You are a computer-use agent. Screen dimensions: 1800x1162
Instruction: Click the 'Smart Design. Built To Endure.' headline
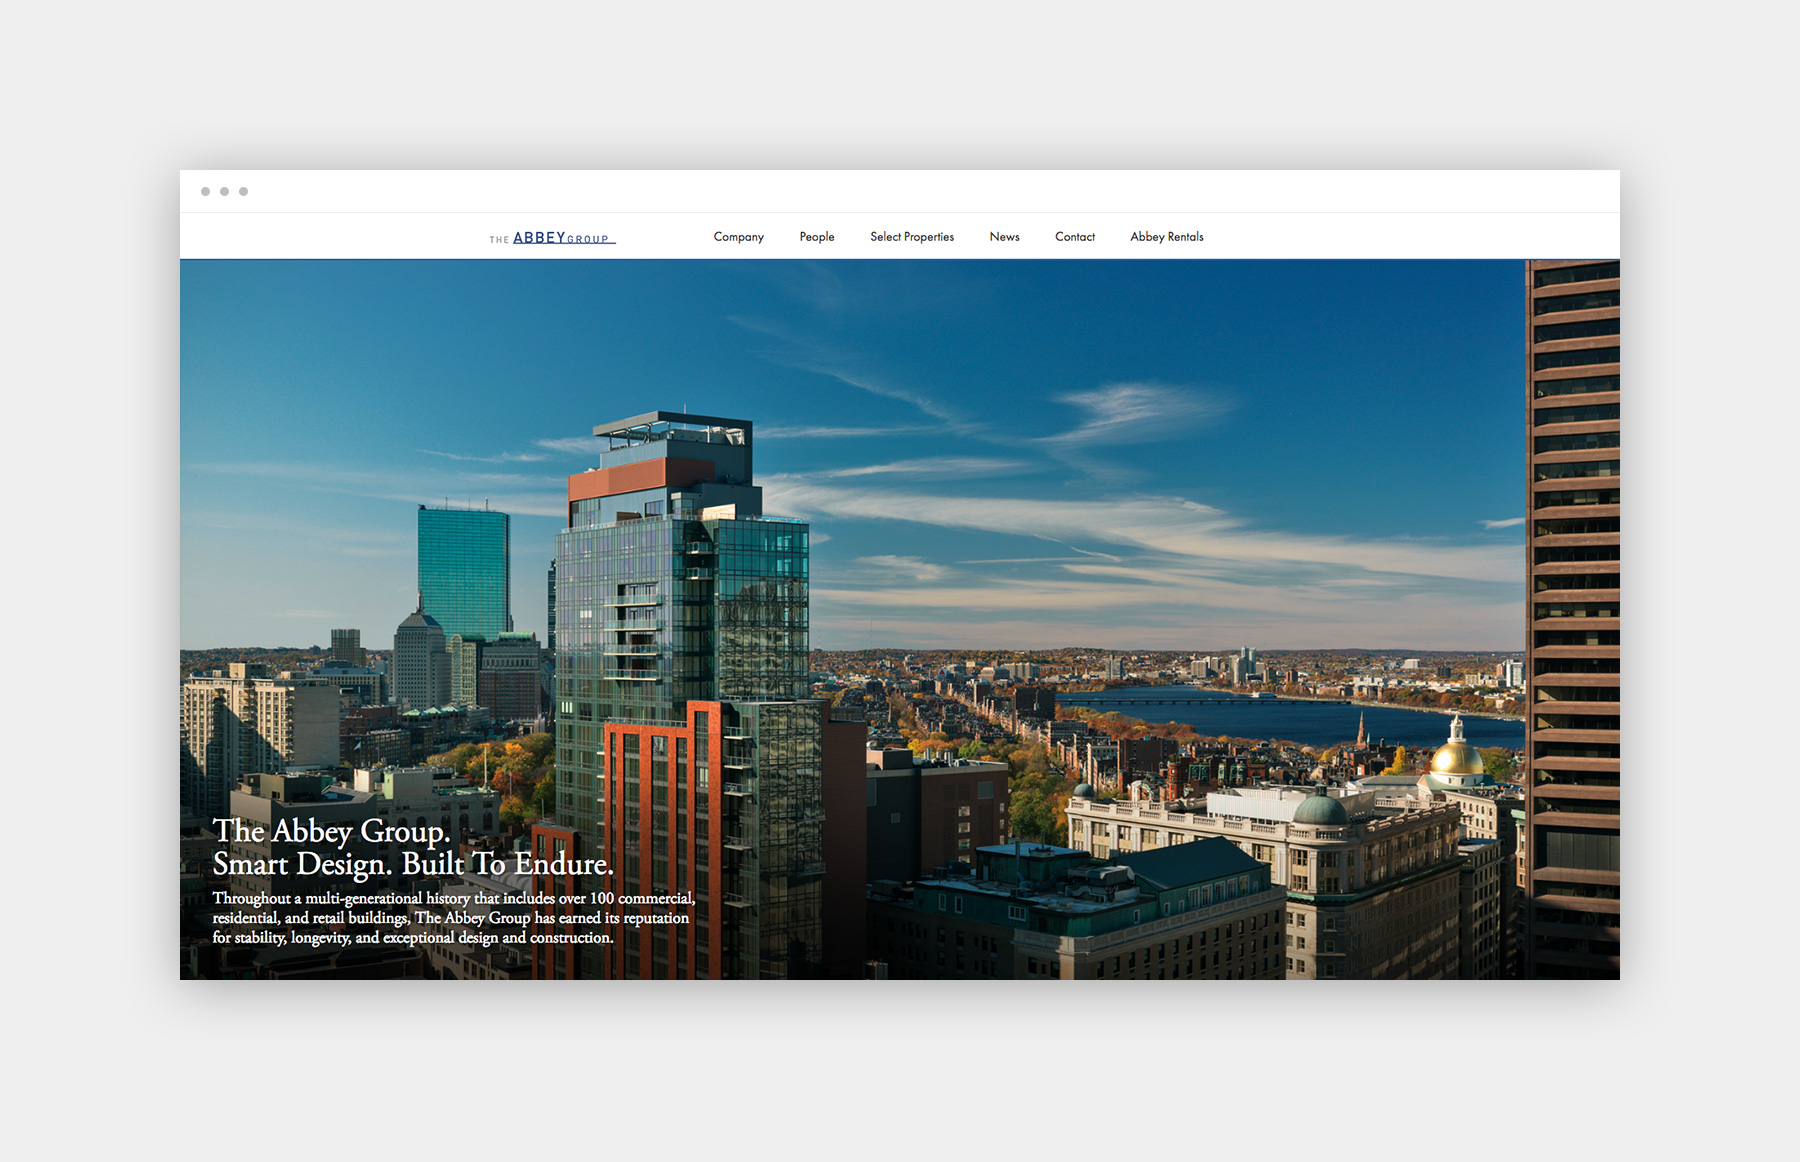coord(413,864)
